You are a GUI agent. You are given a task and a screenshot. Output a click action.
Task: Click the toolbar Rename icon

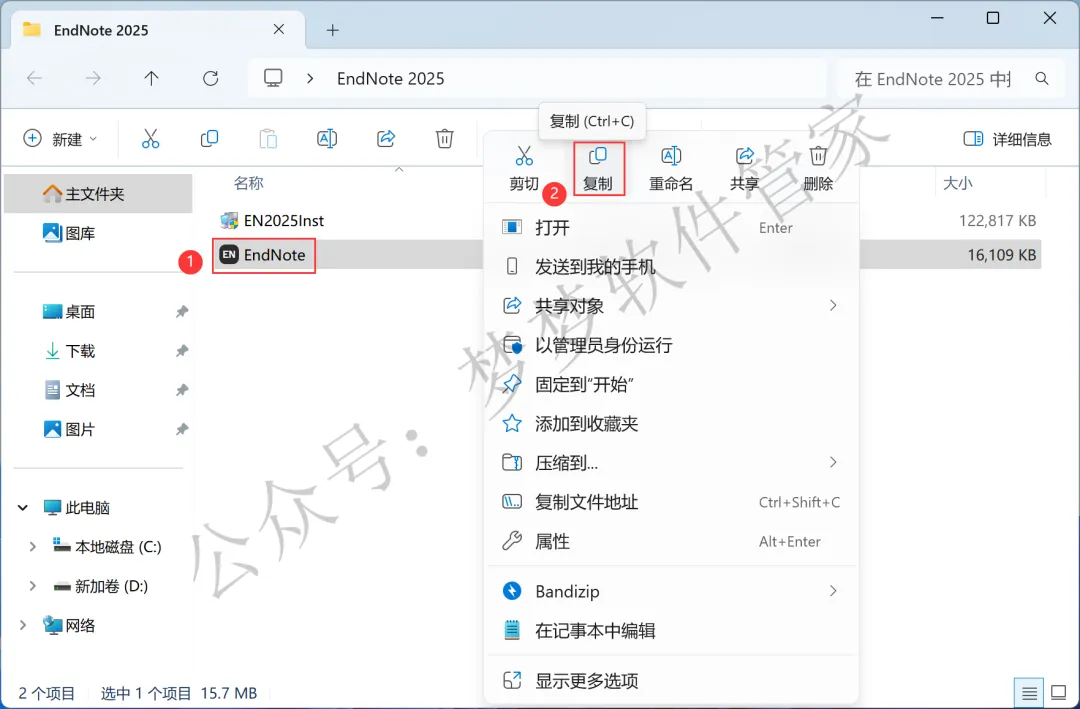click(326, 138)
